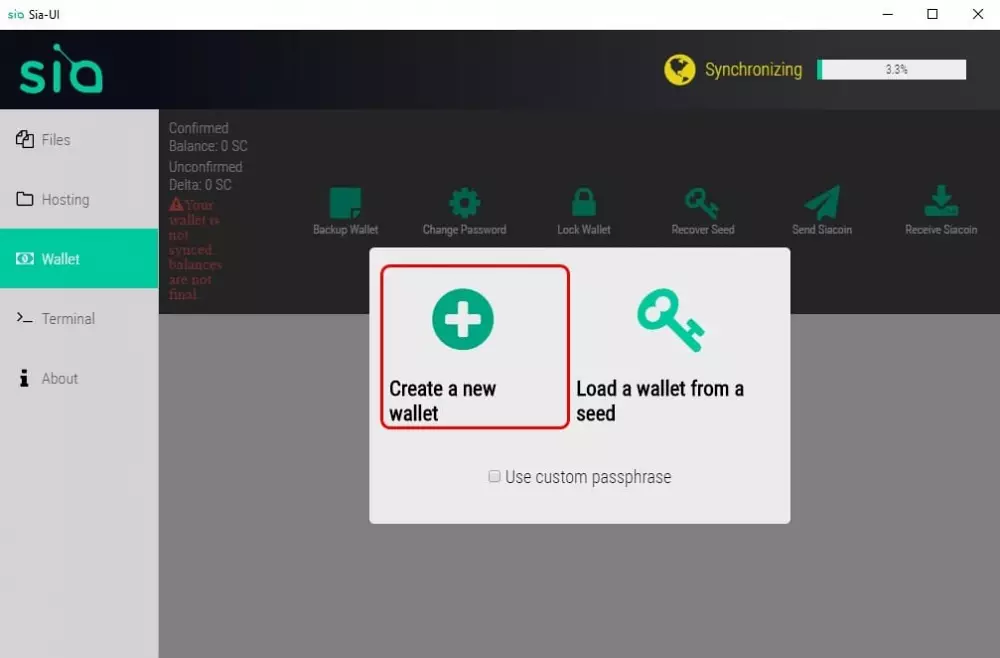
Task: Click wallet not synced warning text
Action: tap(195, 249)
